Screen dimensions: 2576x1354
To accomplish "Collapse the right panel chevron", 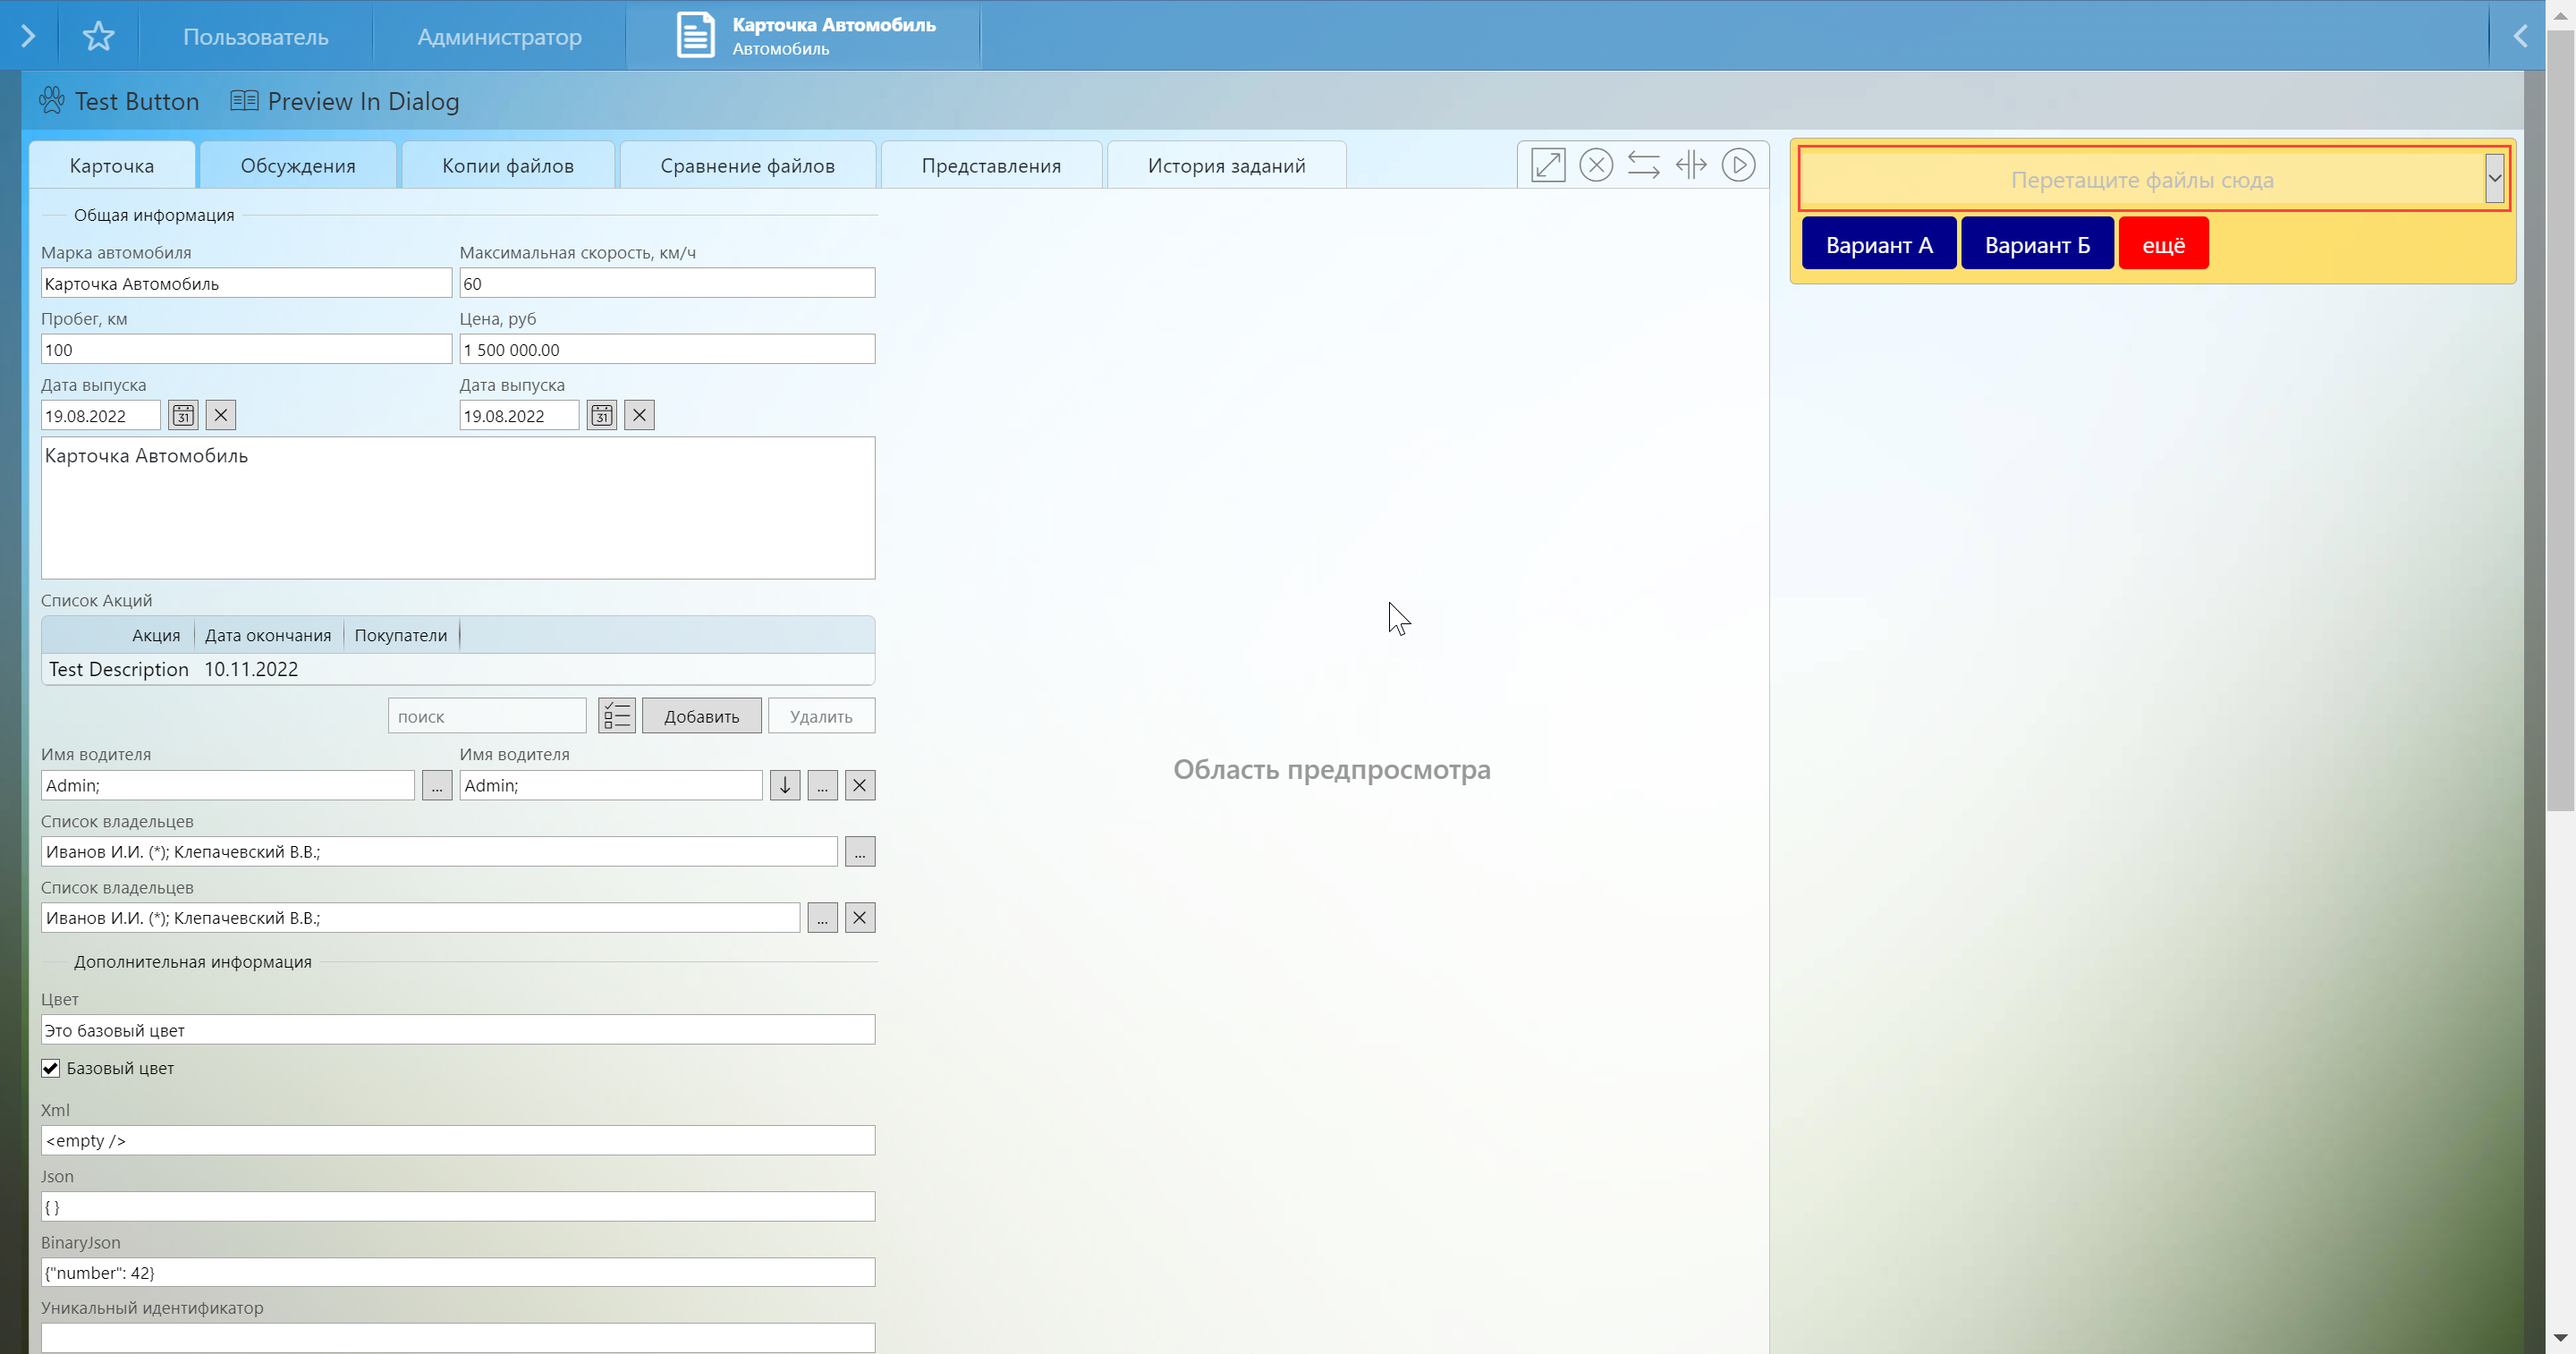I will (x=2520, y=36).
